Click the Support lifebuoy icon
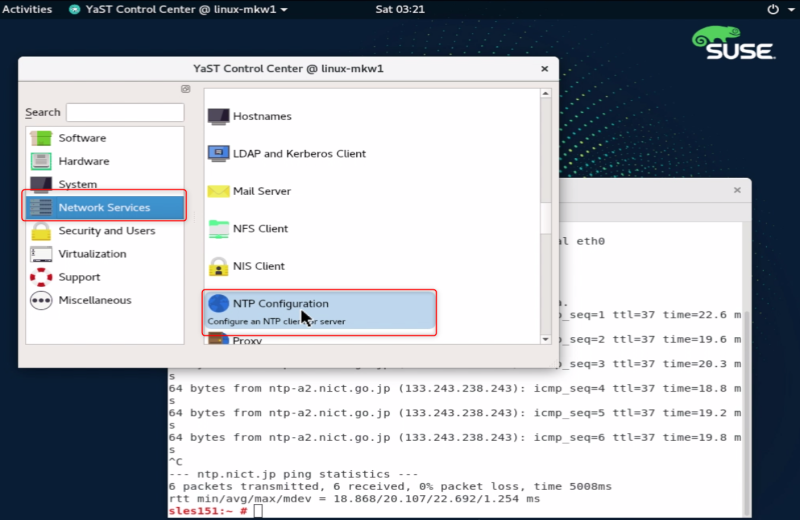 [41, 277]
